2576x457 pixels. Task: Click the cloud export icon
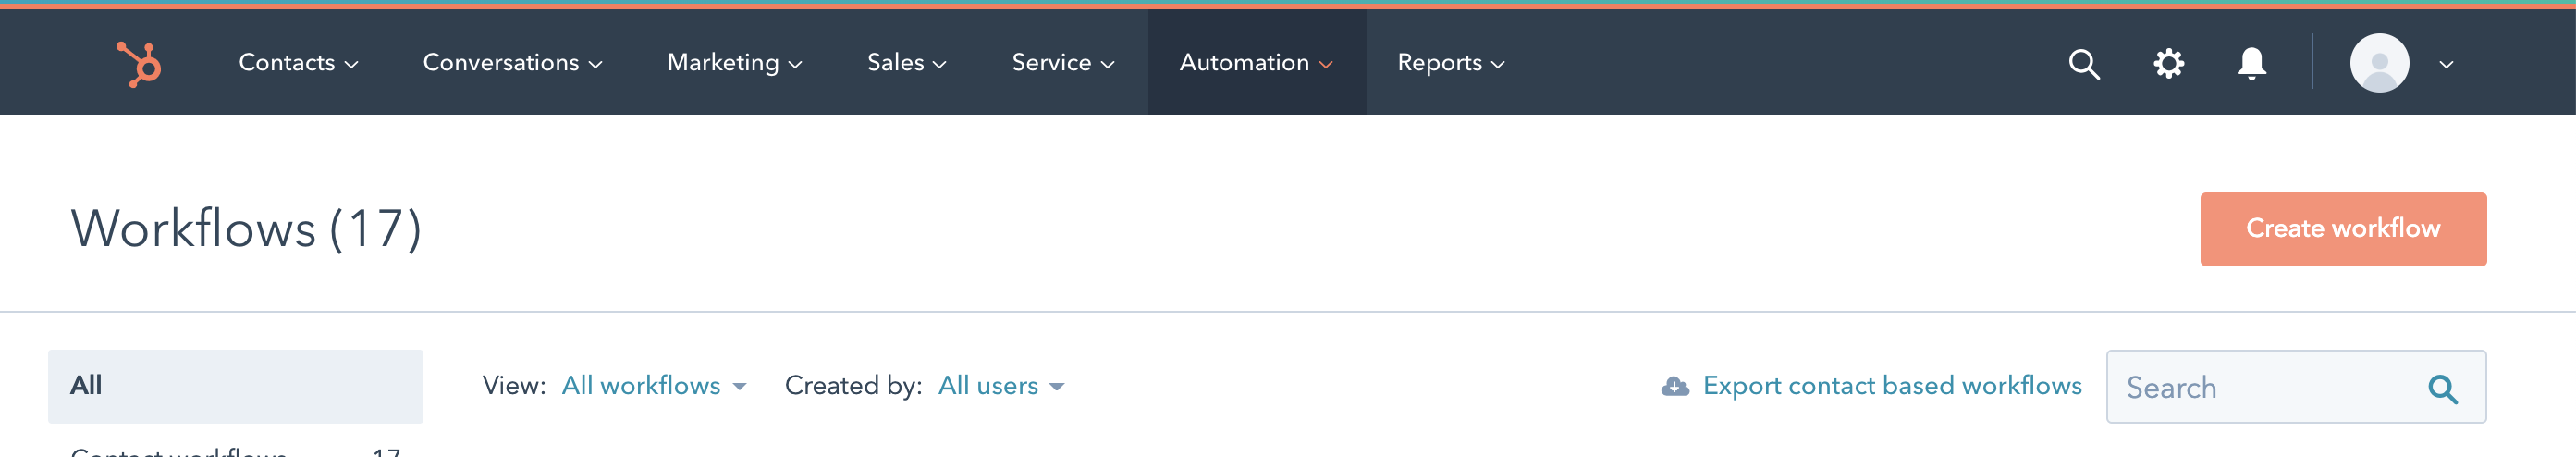pos(1675,386)
